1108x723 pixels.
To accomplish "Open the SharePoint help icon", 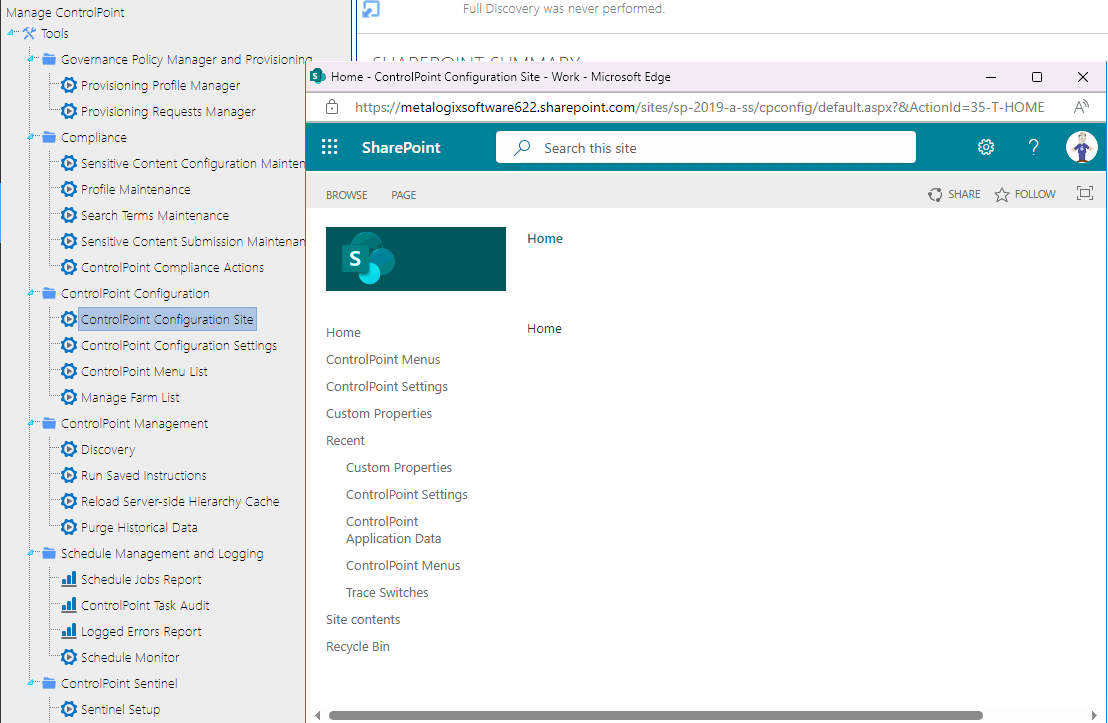I will 1033,146.
